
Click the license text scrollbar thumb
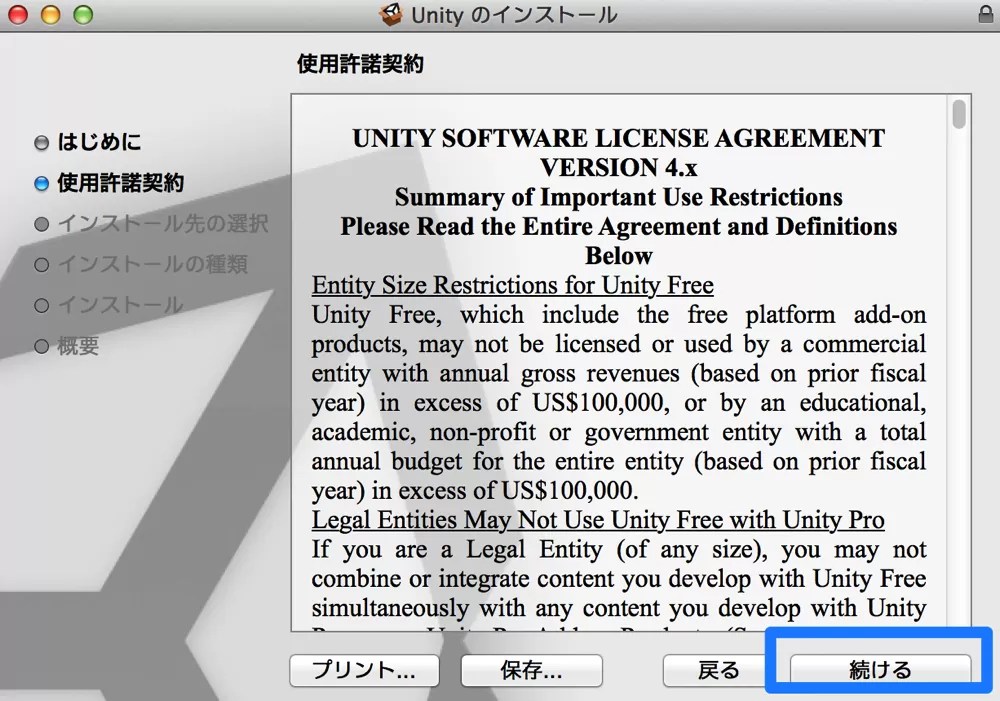[959, 114]
